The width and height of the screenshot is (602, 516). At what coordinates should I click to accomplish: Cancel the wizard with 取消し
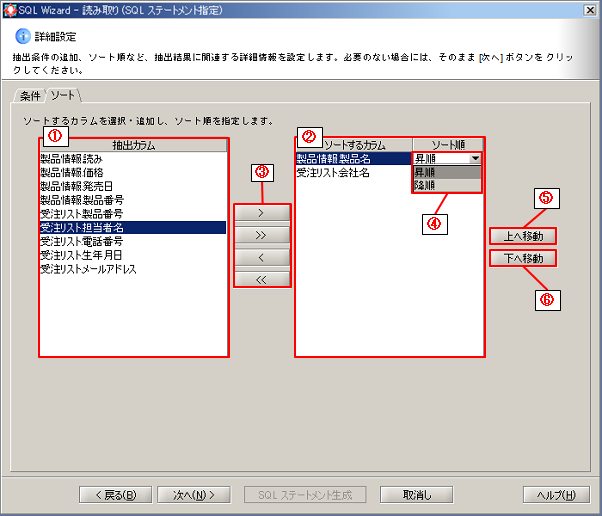click(418, 495)
